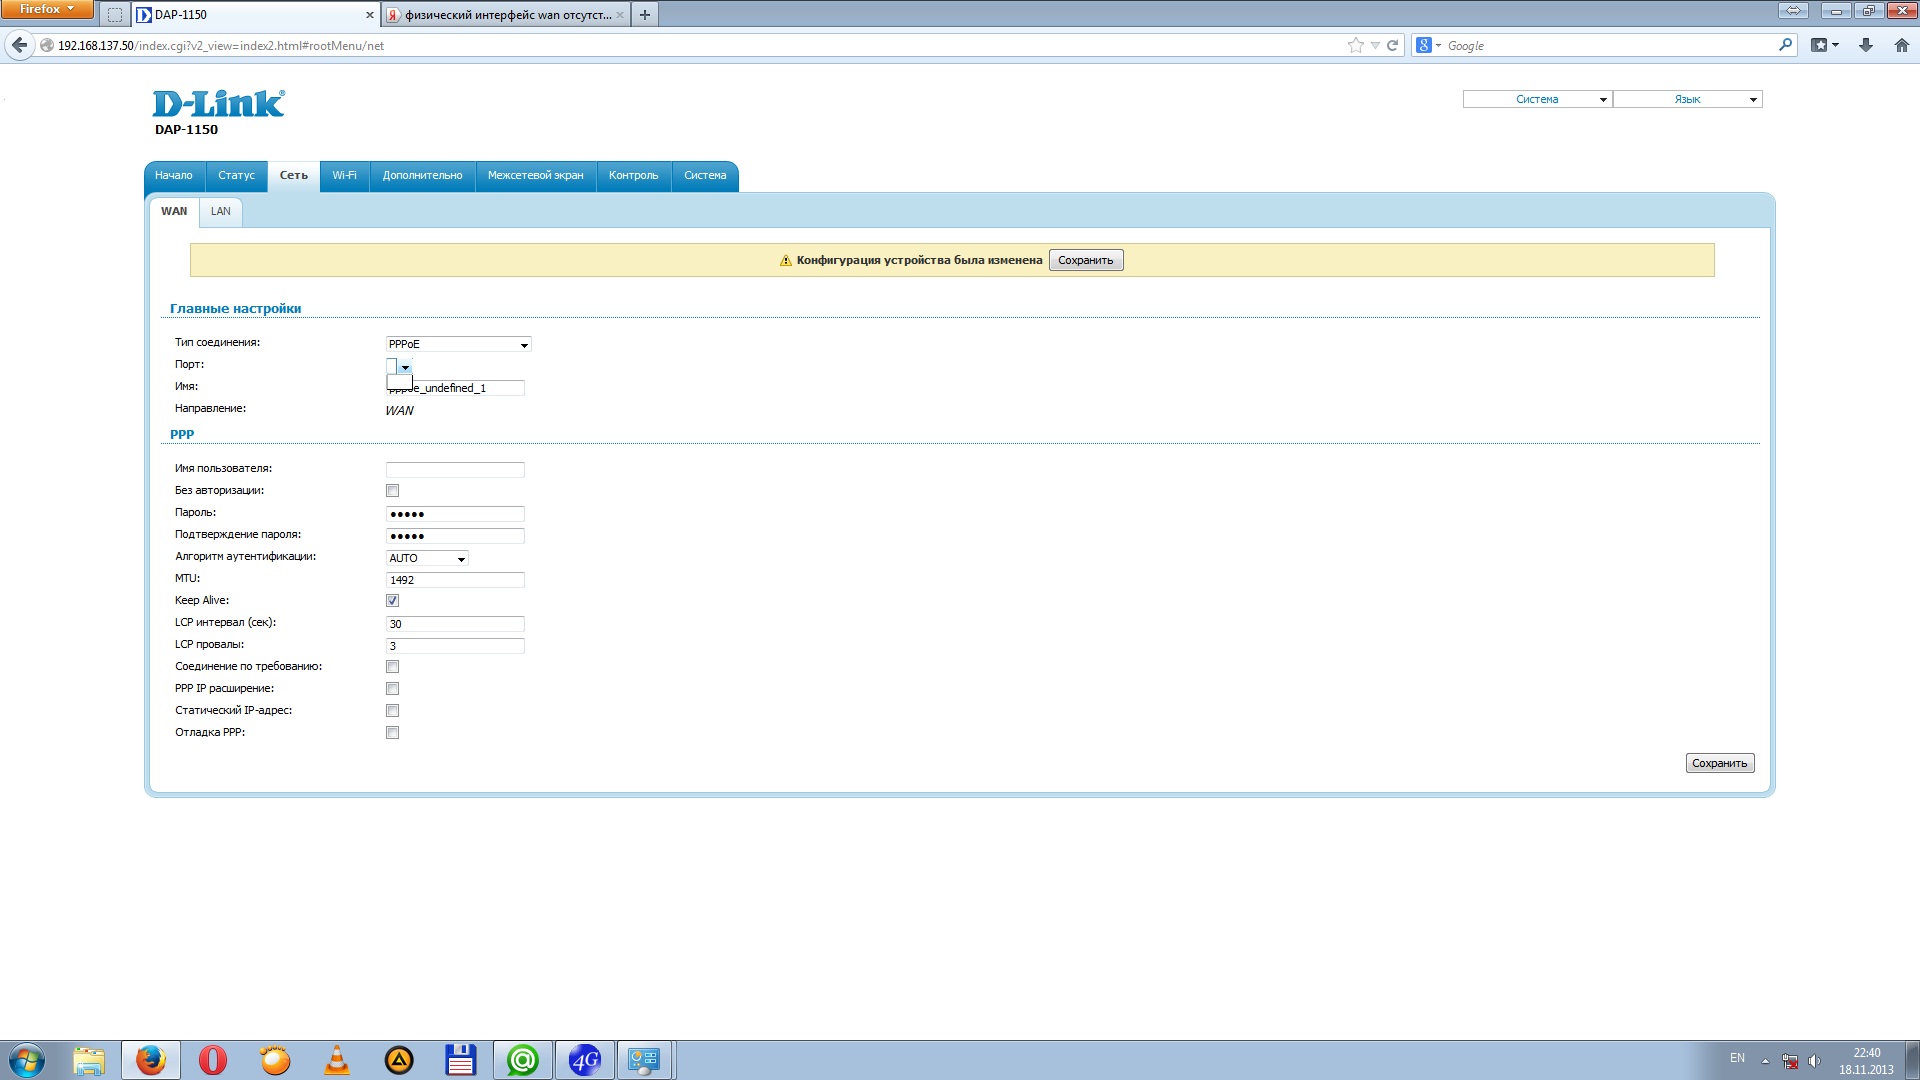Expand 'Алгоритм аутентификации' AUTO dropdown
Viewport: 1920px width, 1080px height.
pyautogui.click(x=427, y=558)
